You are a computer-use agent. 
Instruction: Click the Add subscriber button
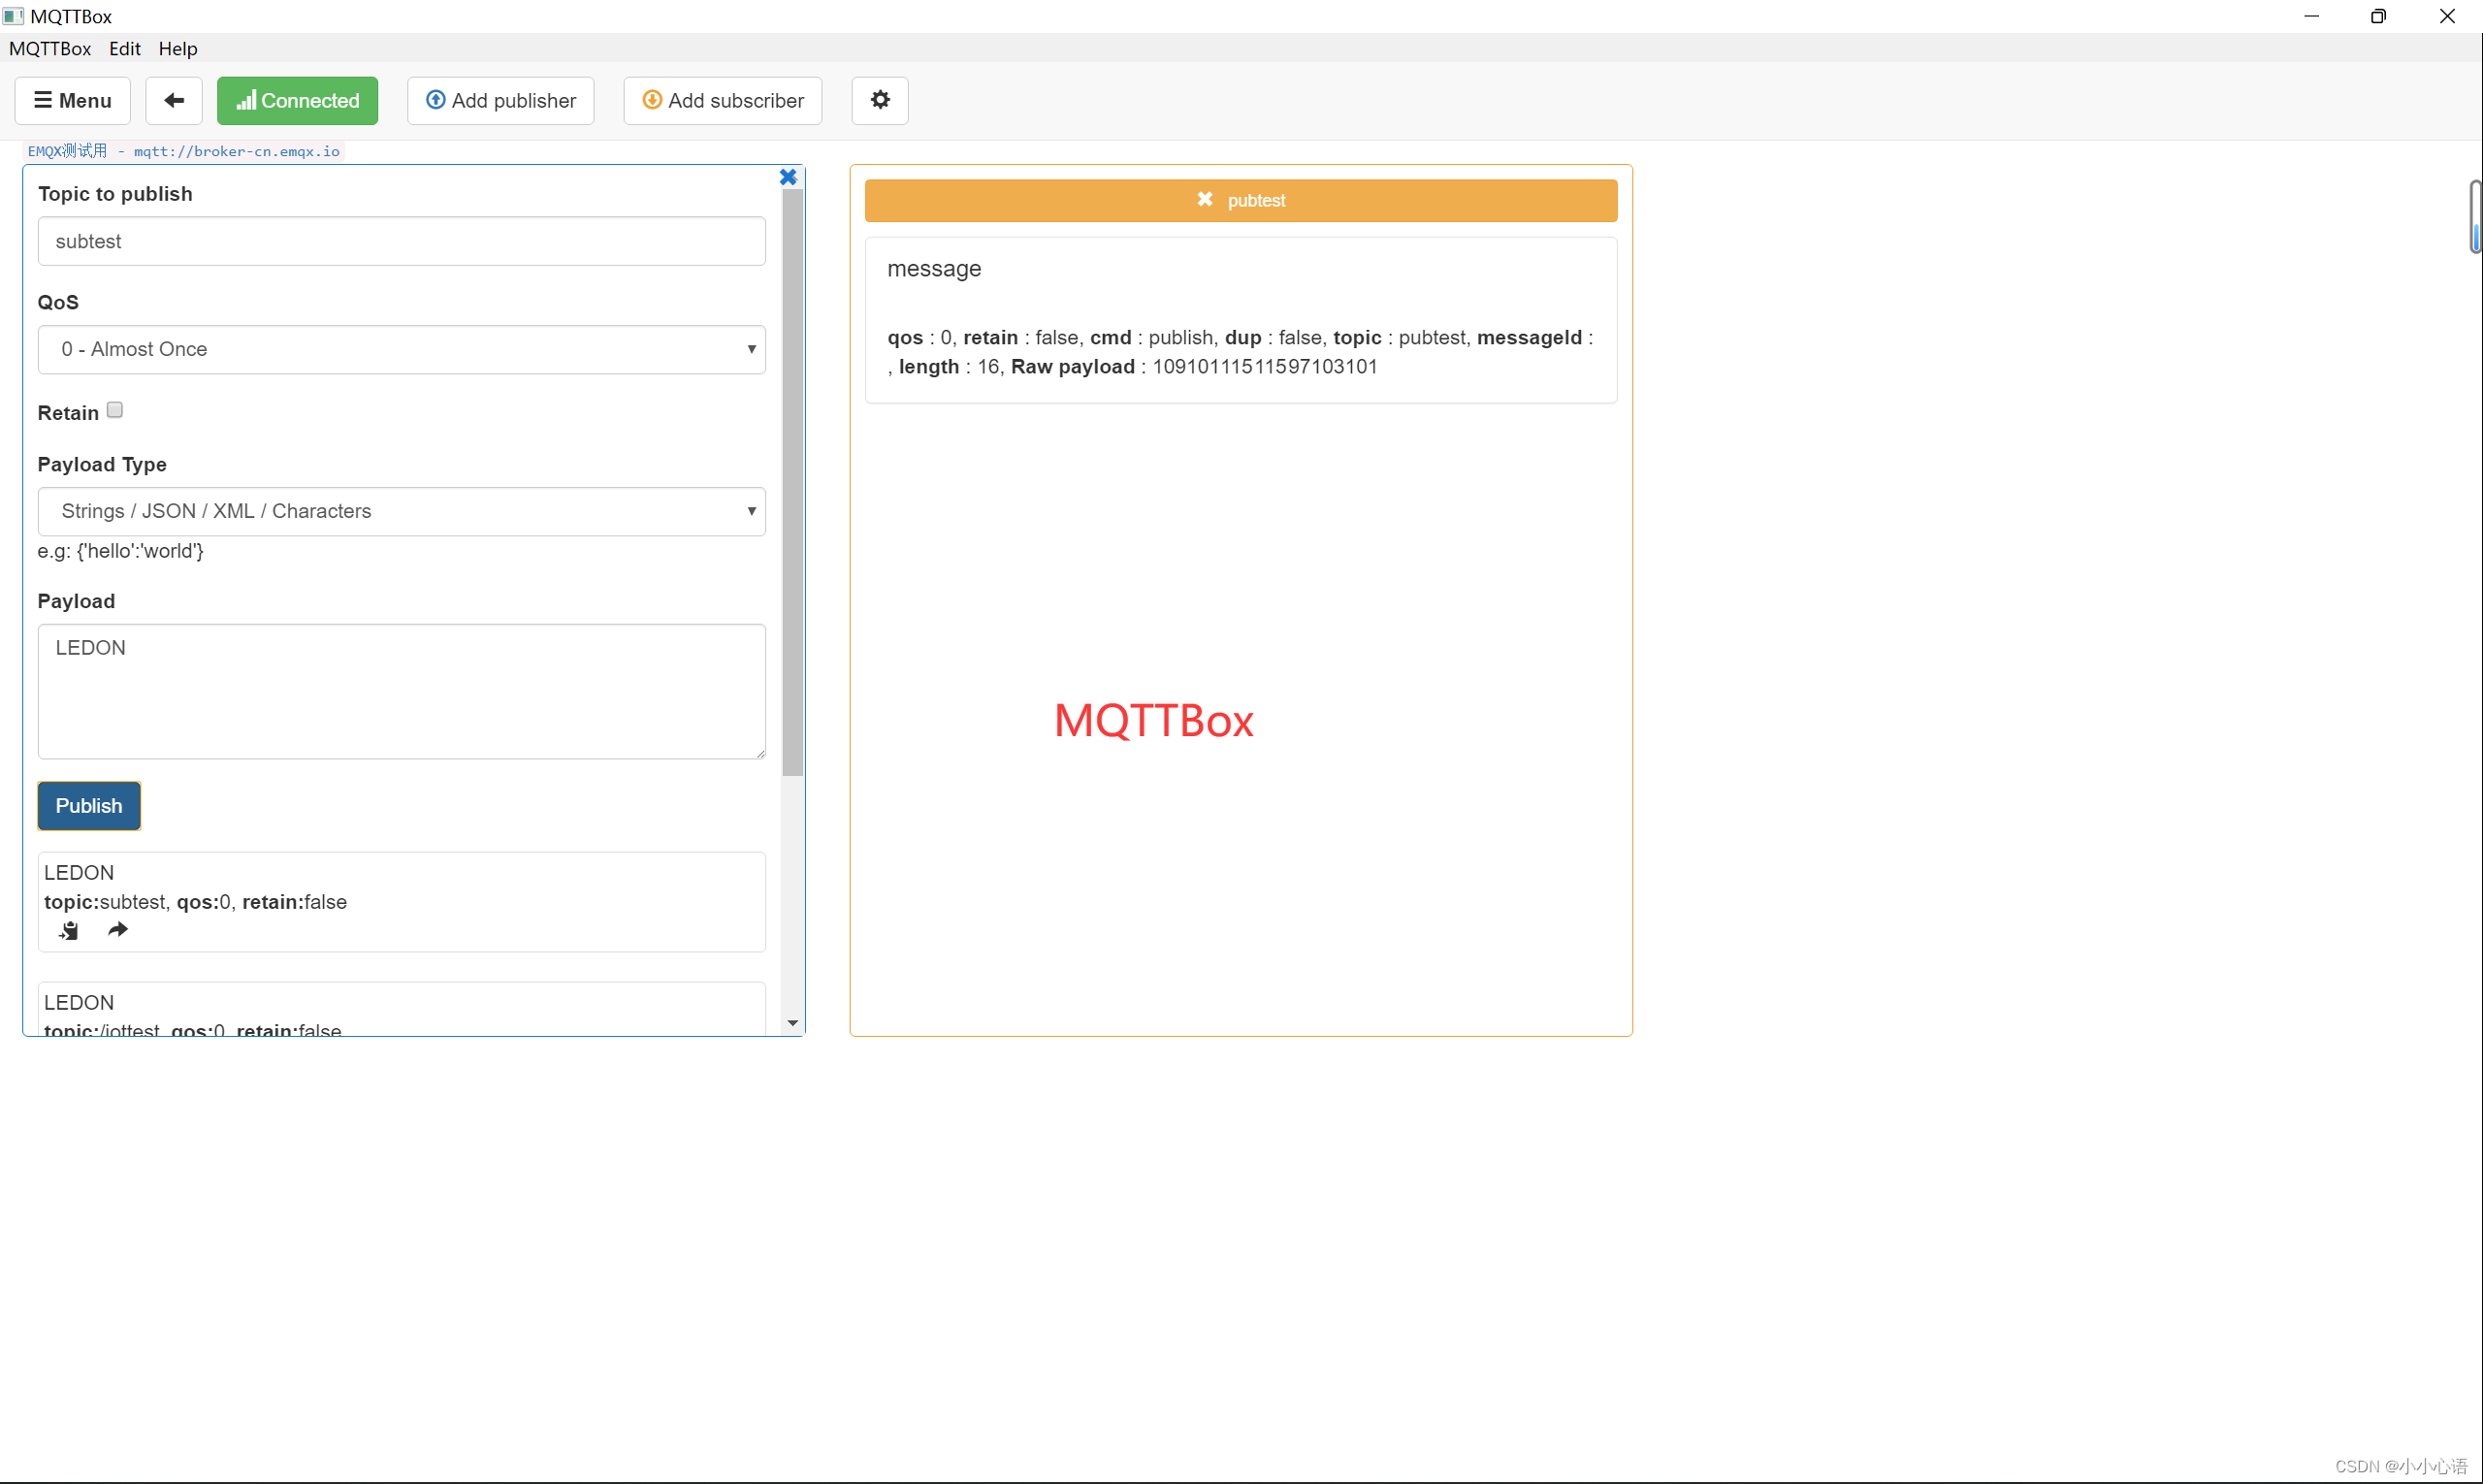coord(722,100)
